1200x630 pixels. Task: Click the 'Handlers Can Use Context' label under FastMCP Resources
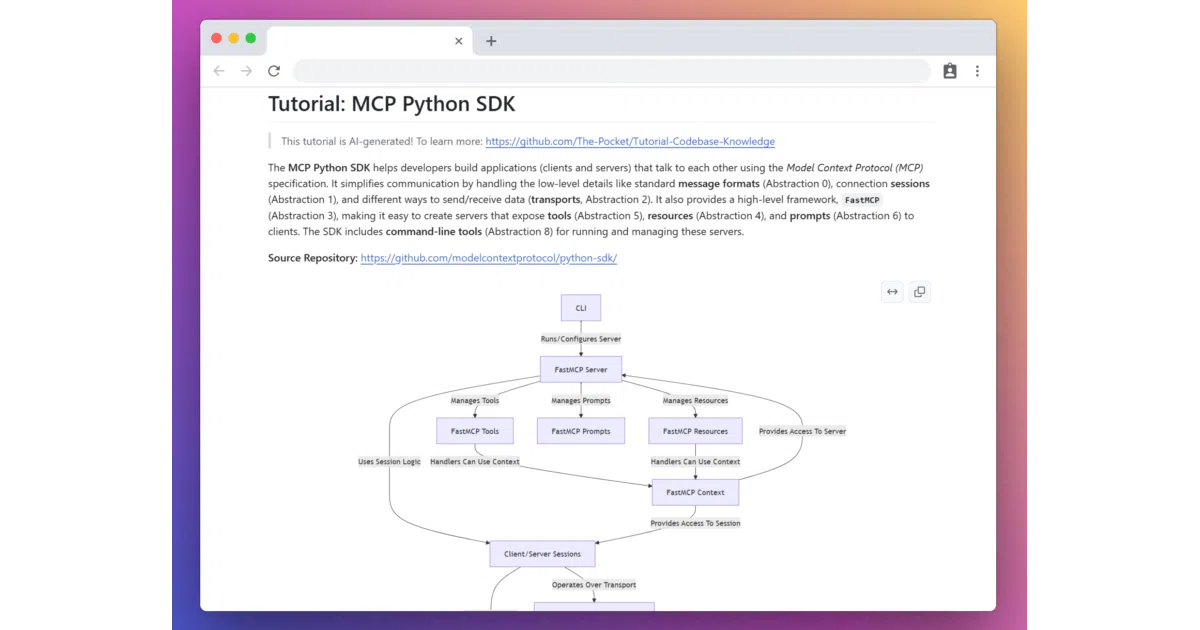tap(695, 462)
